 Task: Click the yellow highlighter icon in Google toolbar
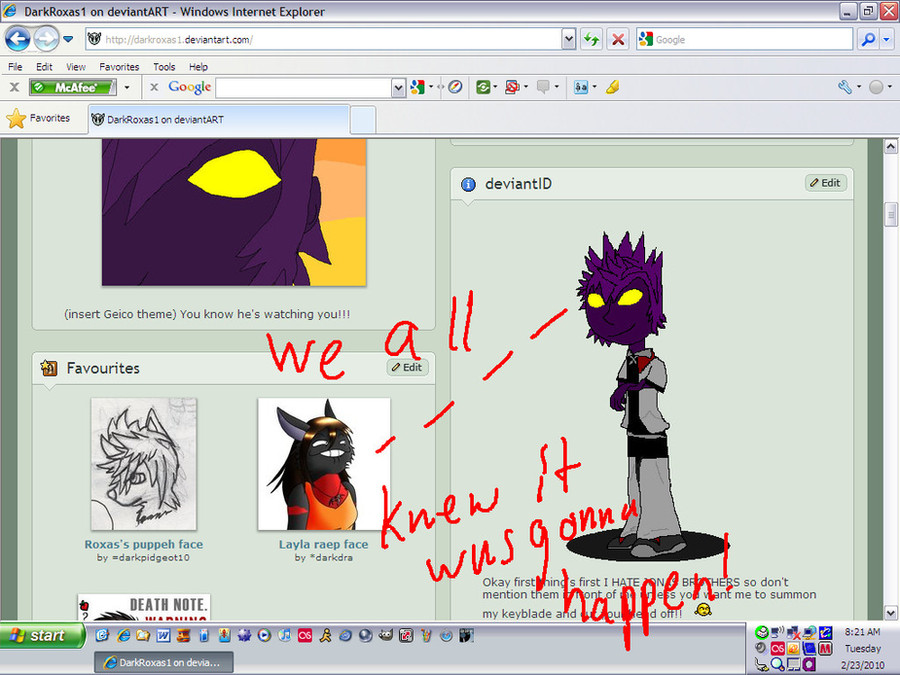[613, 87]
